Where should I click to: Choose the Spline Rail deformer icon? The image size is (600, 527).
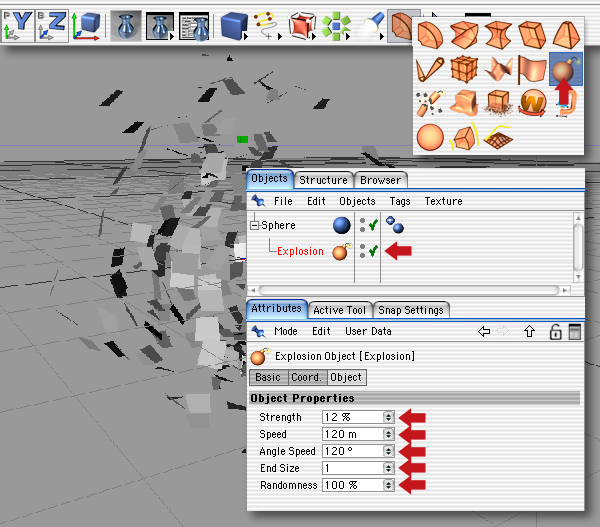pos(498,137)
